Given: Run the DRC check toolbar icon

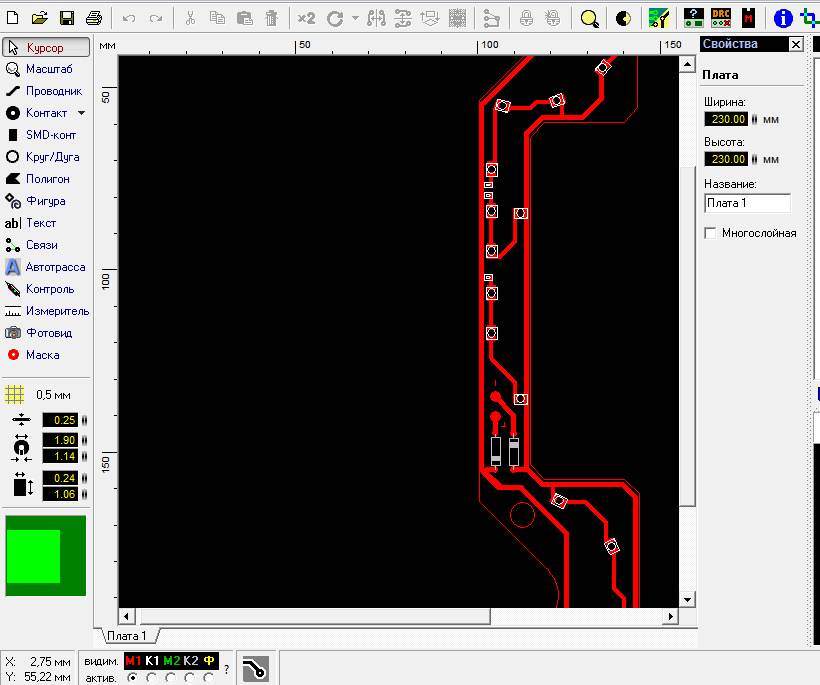Looking at the screenshot, I should coord(721,18).
